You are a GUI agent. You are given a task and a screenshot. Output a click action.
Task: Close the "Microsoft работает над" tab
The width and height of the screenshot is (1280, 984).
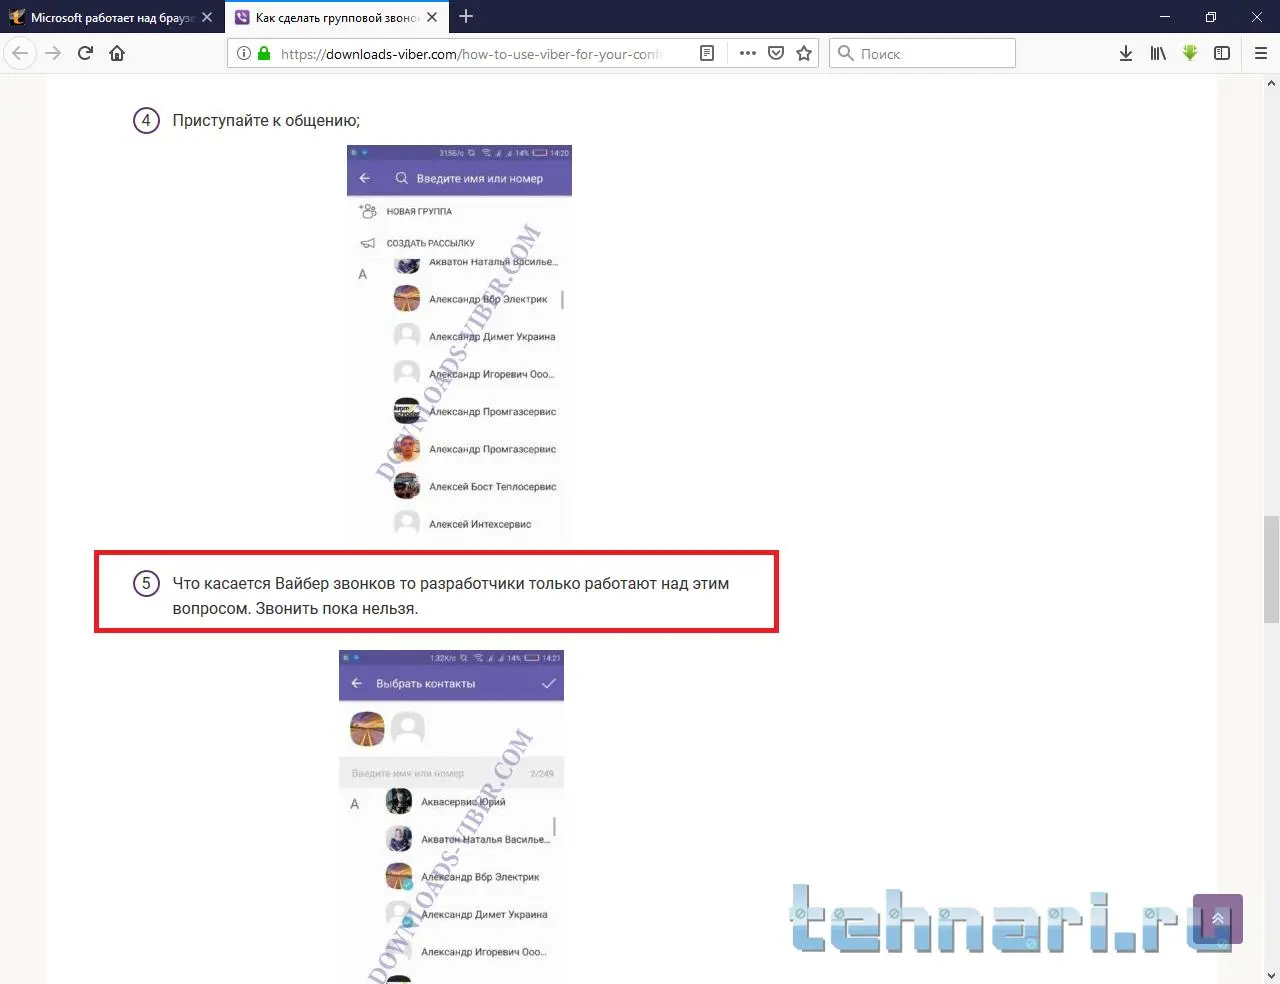(x=207, y=17)
